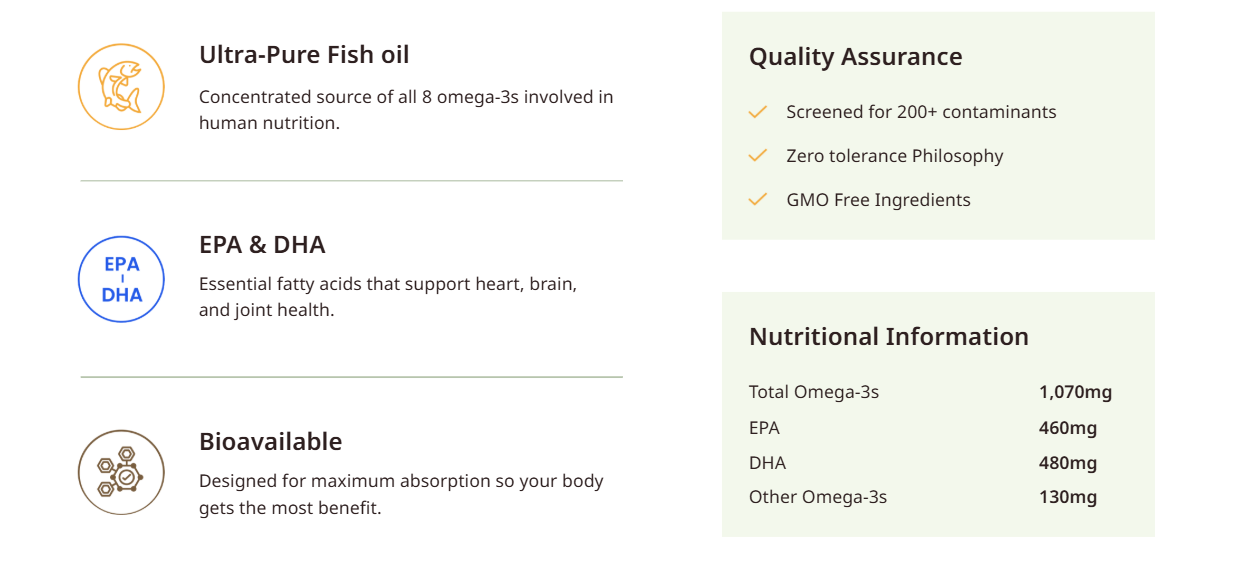Click the orange fish icon
This screenshot has height=580, width=1248.
[121, 87]
